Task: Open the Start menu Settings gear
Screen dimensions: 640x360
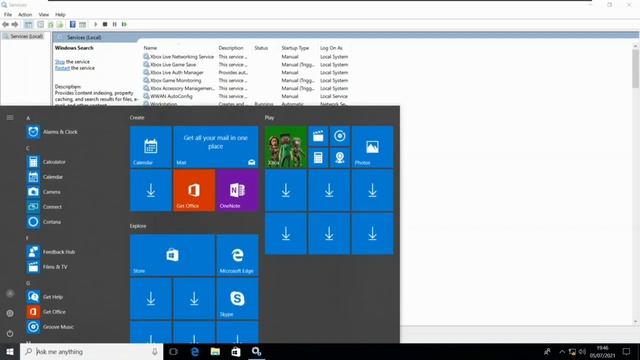Action: (10, 313)
